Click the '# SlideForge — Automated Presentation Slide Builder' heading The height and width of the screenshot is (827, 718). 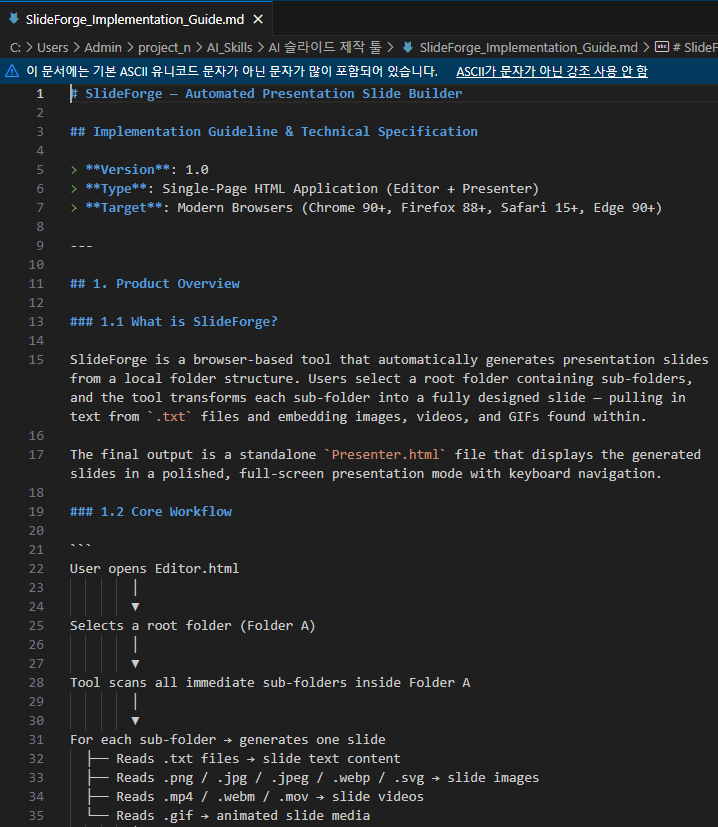266,93
